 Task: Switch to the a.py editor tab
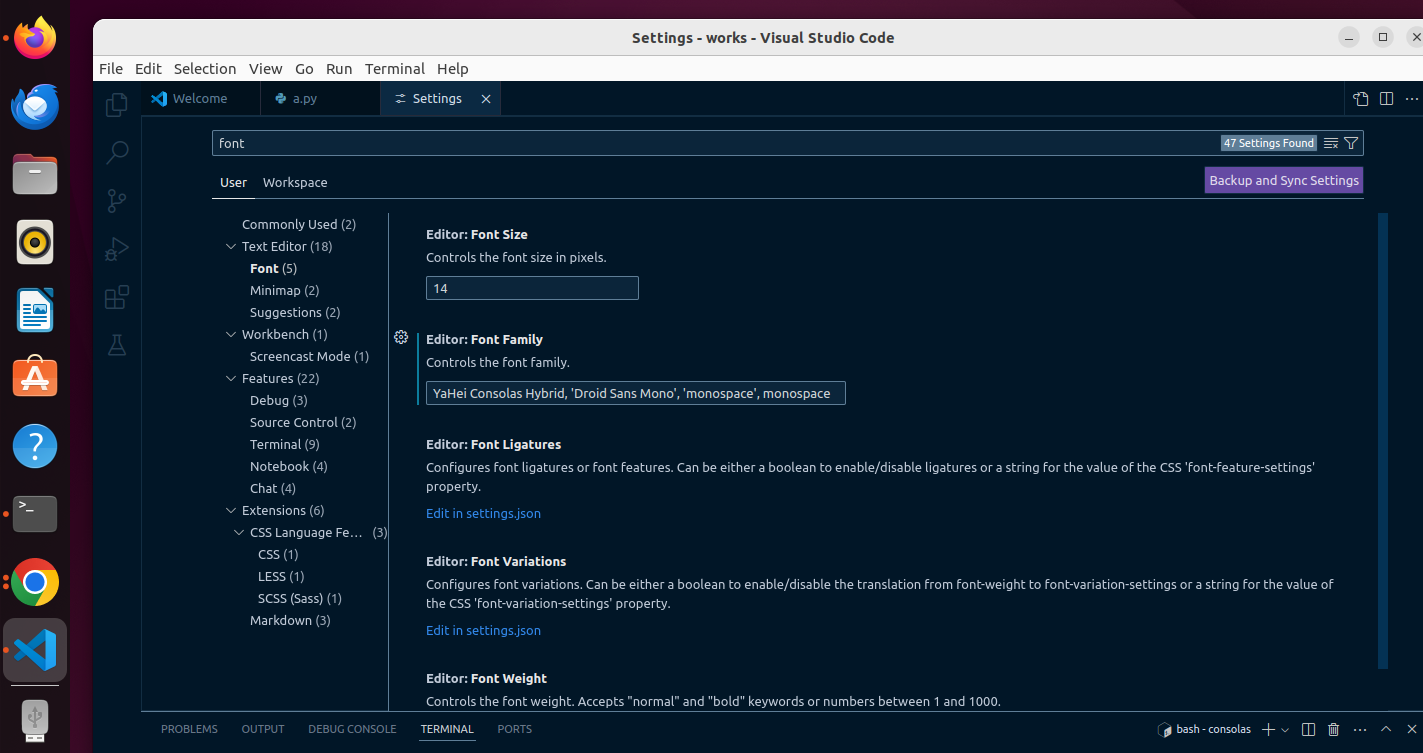[x=320, y=99]
